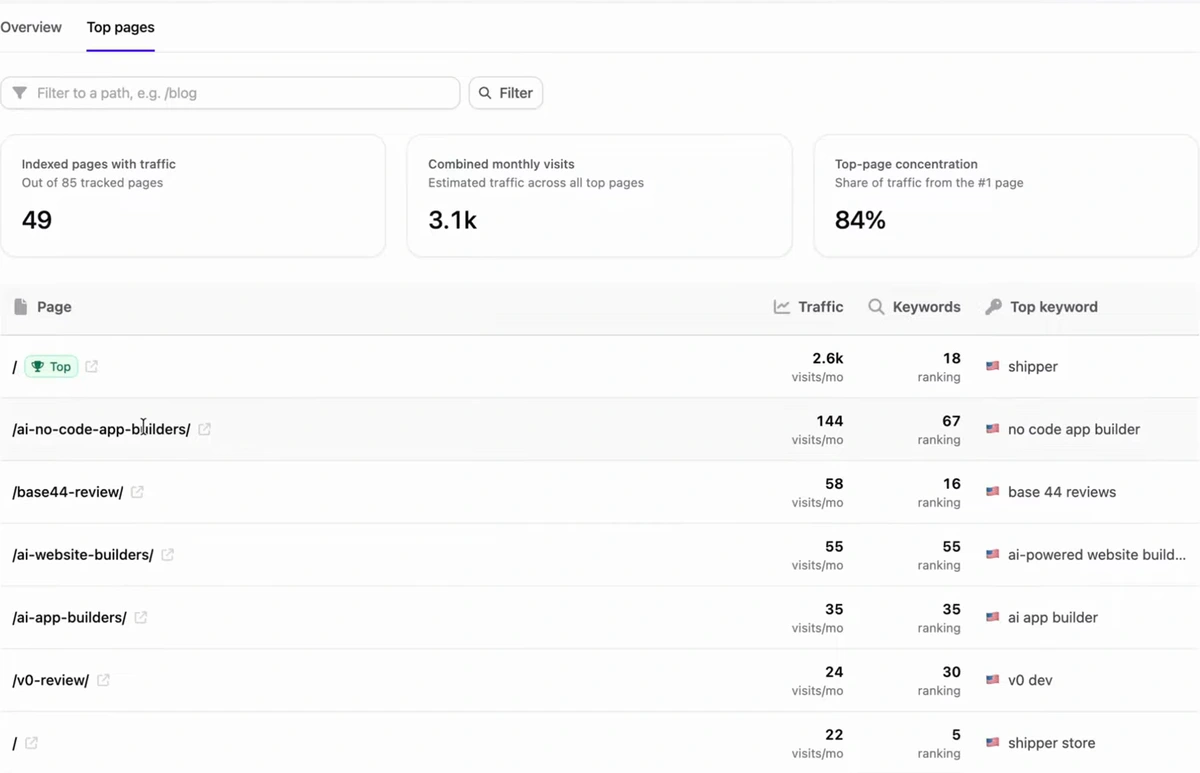This screenshot has height=773, width=1200.
Task: Click the 'ai app builder' keyword
Action: click(1053, 618)
